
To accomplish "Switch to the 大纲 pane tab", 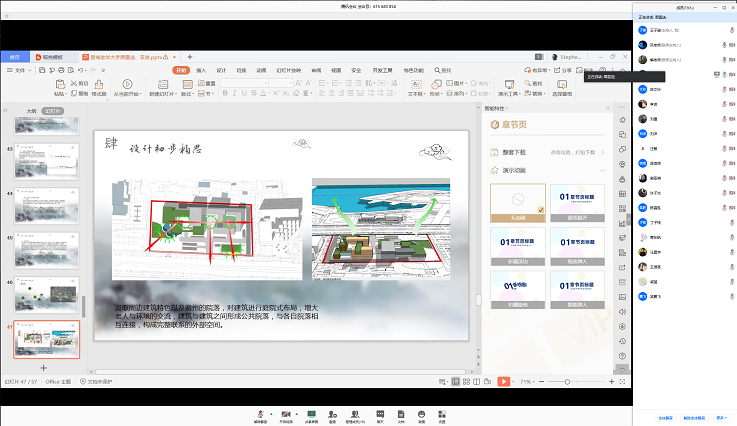I will click(x=31, y=110).
